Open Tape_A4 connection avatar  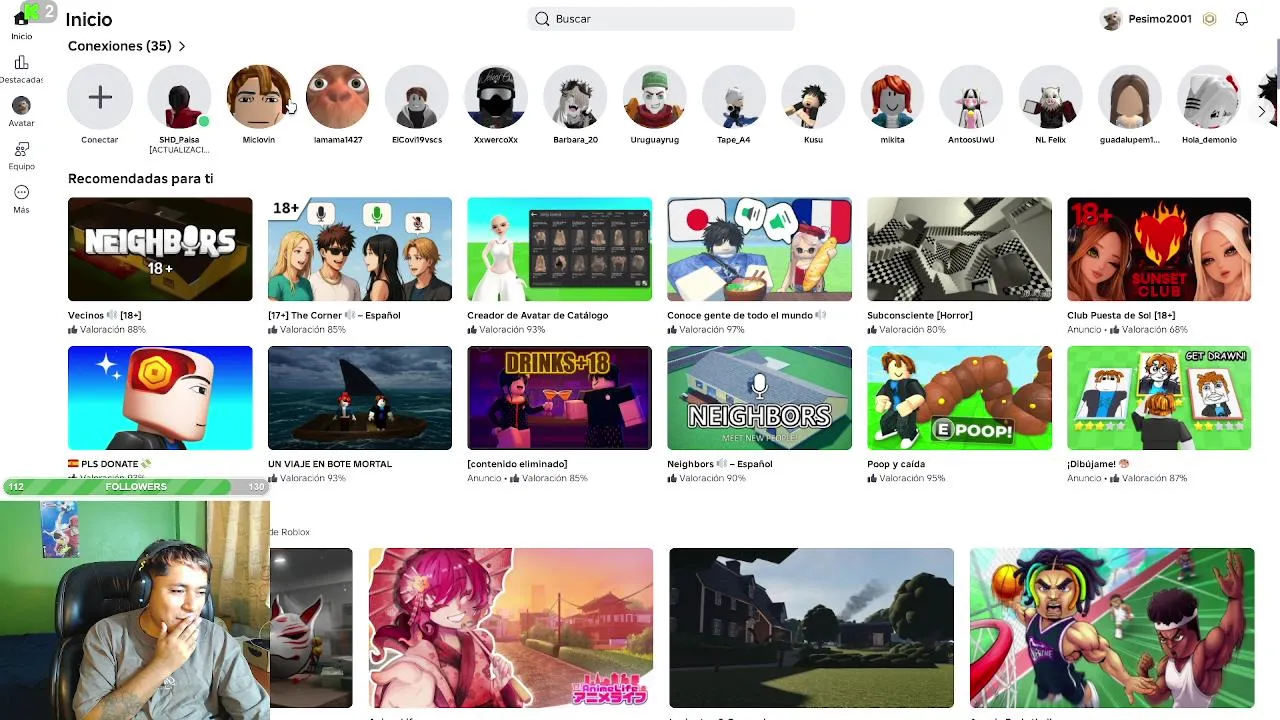tap(734, 97)
